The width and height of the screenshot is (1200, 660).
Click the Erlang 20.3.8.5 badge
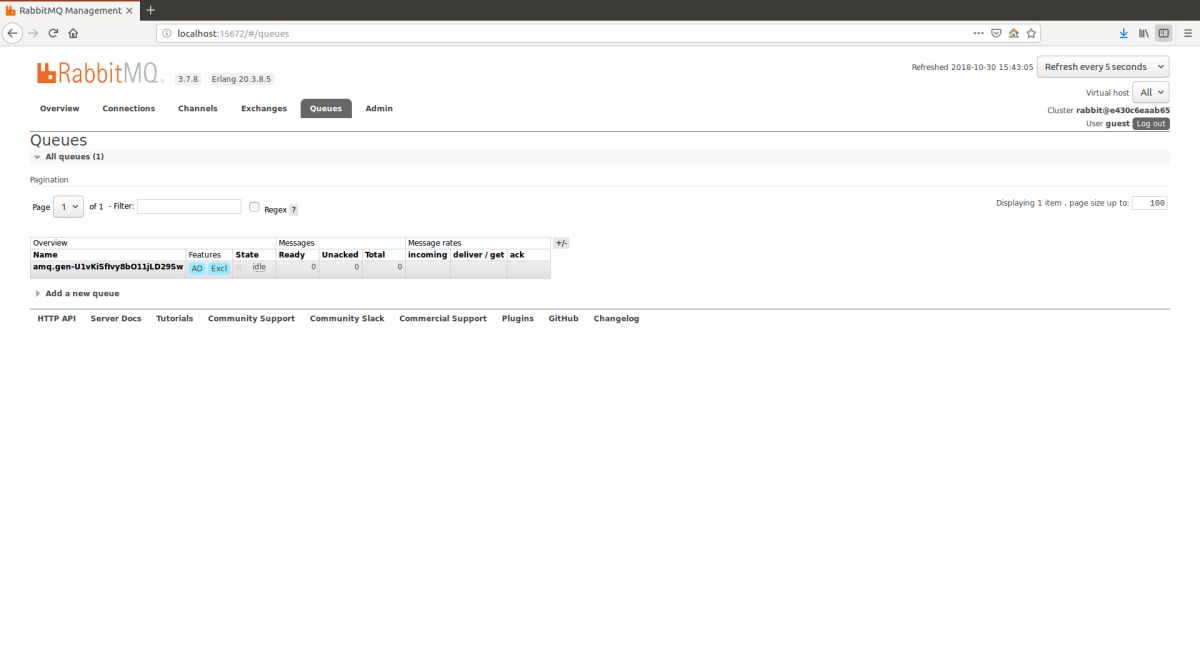pyautogui.click(x=241, y=79)
